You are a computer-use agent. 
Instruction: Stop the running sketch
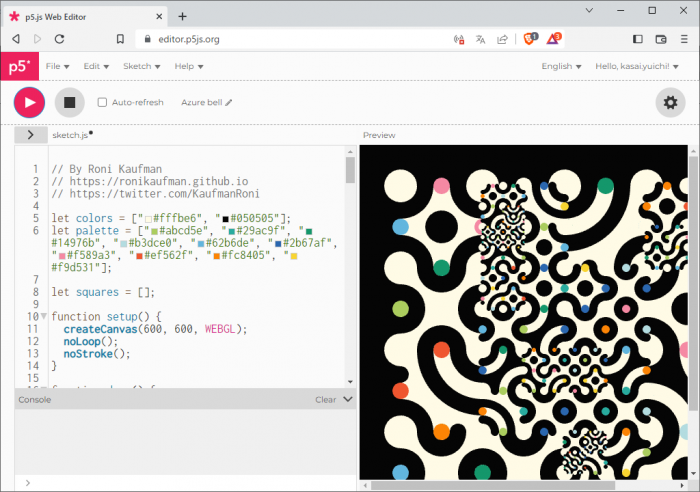[x=69, y=101]
